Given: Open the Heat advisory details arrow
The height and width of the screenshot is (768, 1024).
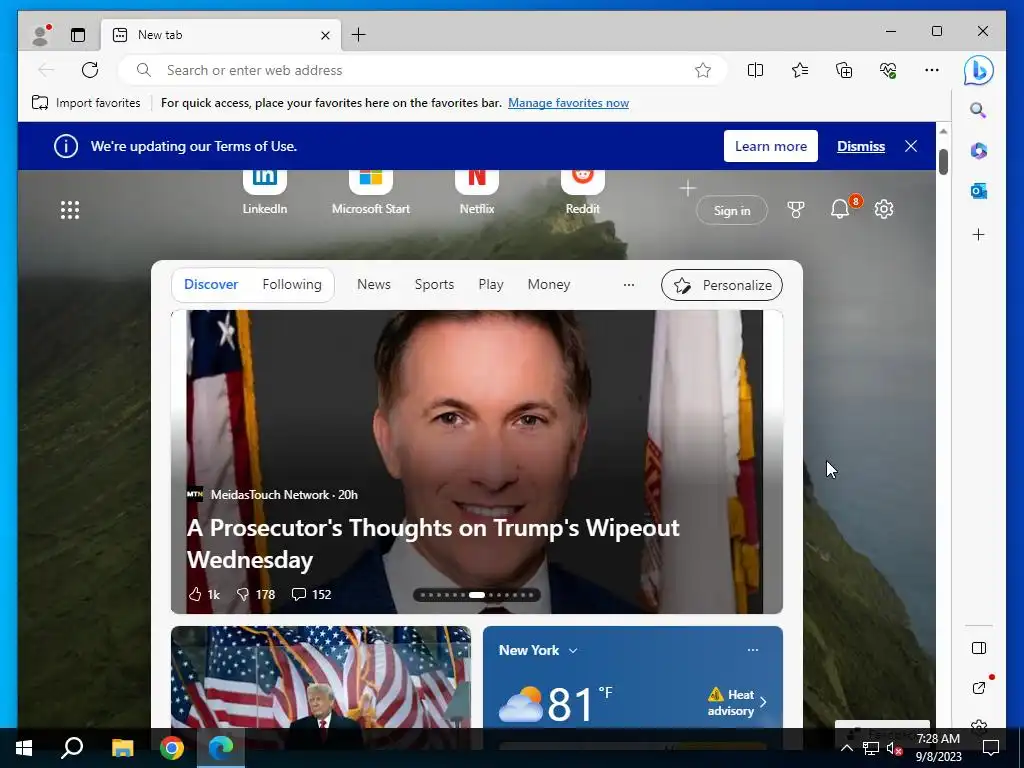Looking at the screenshot, I should (763, 703).
